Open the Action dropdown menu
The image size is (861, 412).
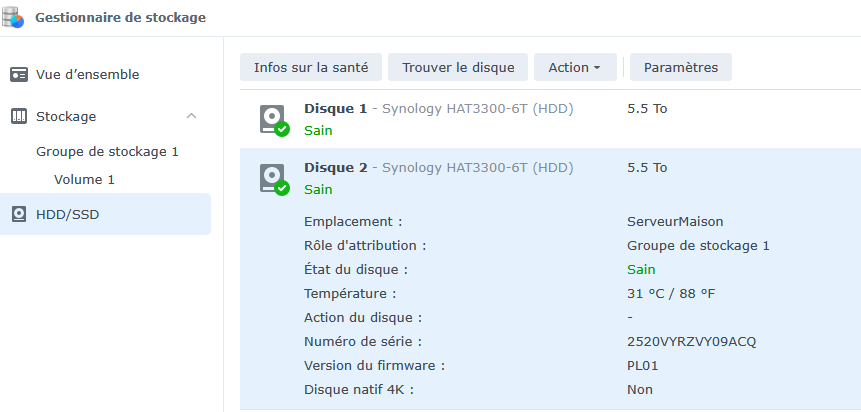[574, 68]
